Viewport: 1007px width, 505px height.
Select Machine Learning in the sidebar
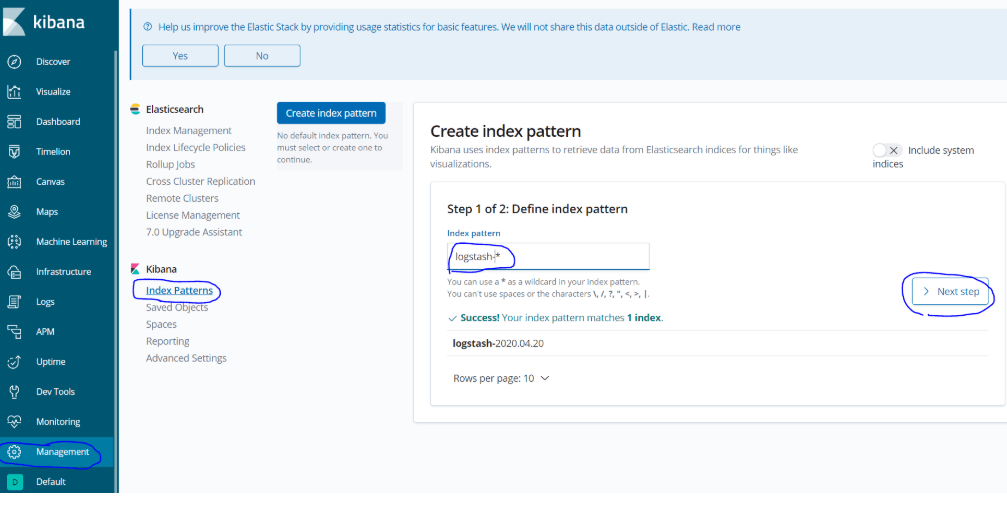click(71, 242)
